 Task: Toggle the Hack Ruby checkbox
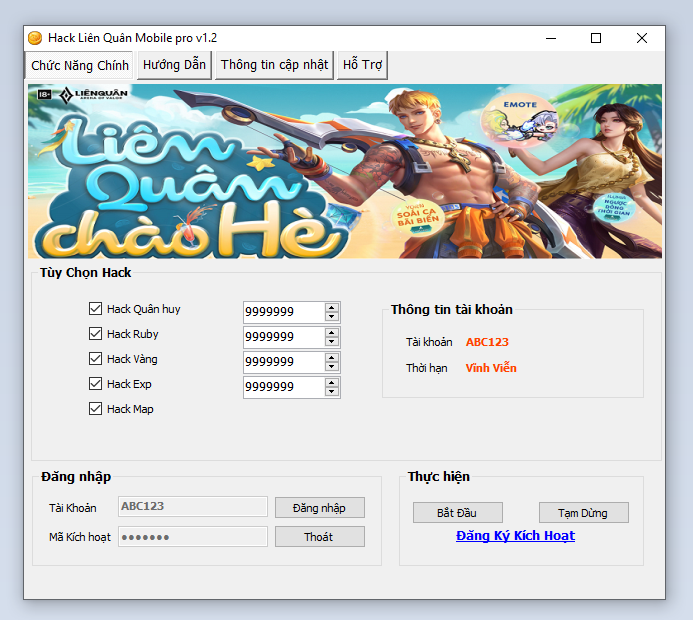click(x=96, y=334)
